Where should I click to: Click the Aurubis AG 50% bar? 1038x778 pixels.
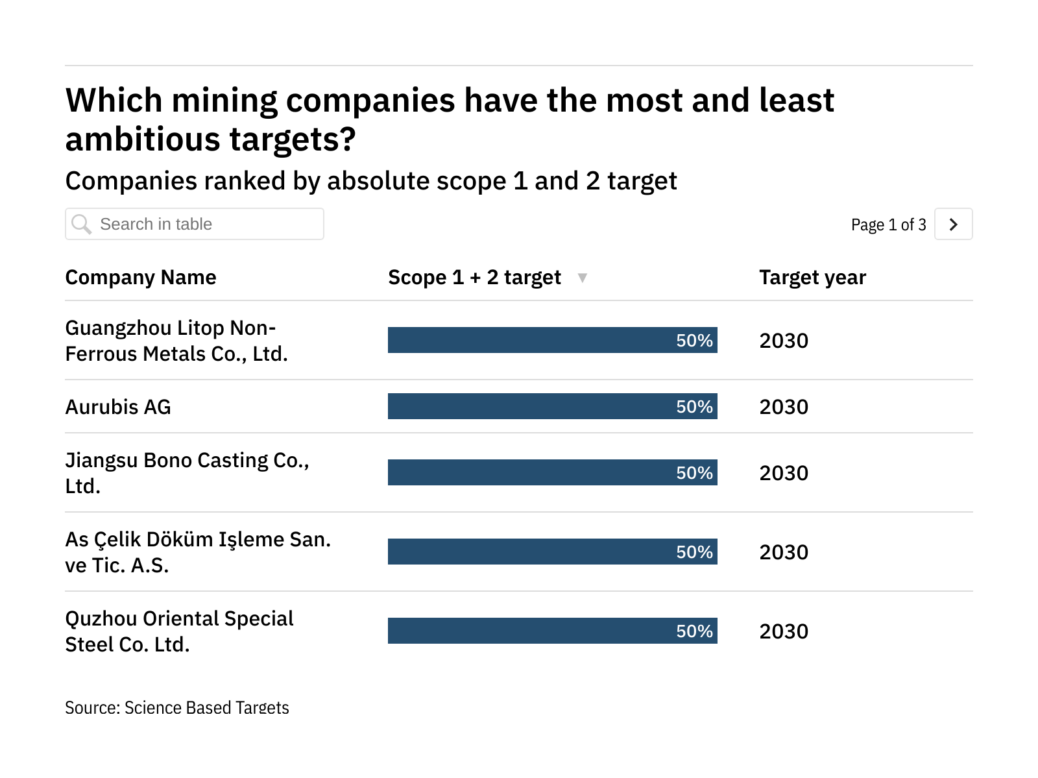[552, 407]
